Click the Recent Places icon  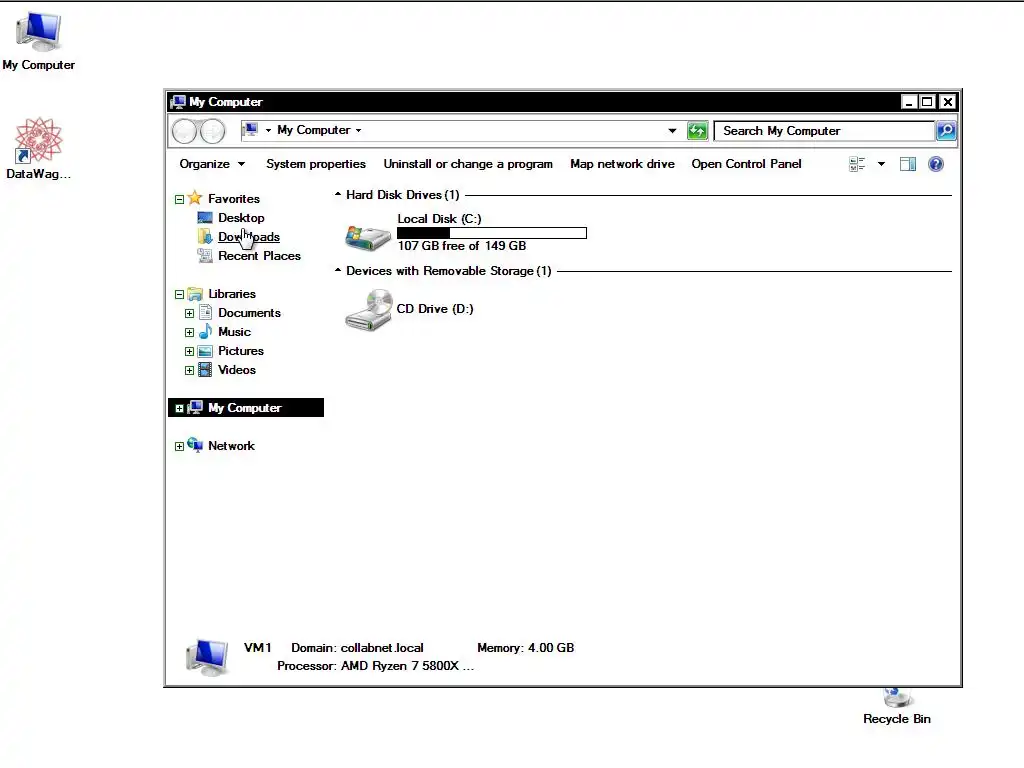[205, 255]
